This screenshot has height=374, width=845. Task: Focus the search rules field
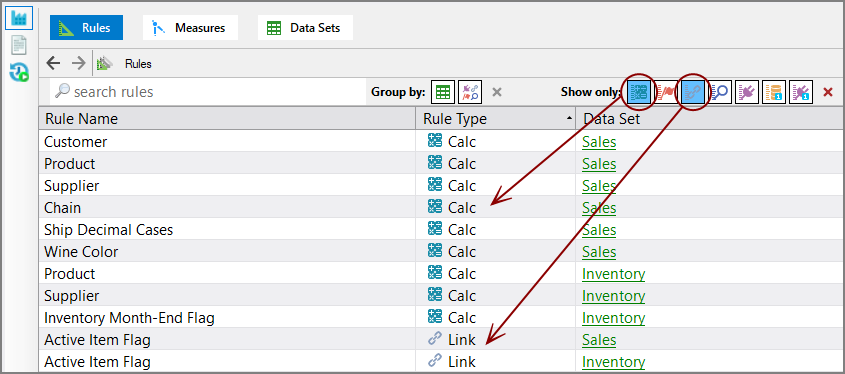click(208, 92)
